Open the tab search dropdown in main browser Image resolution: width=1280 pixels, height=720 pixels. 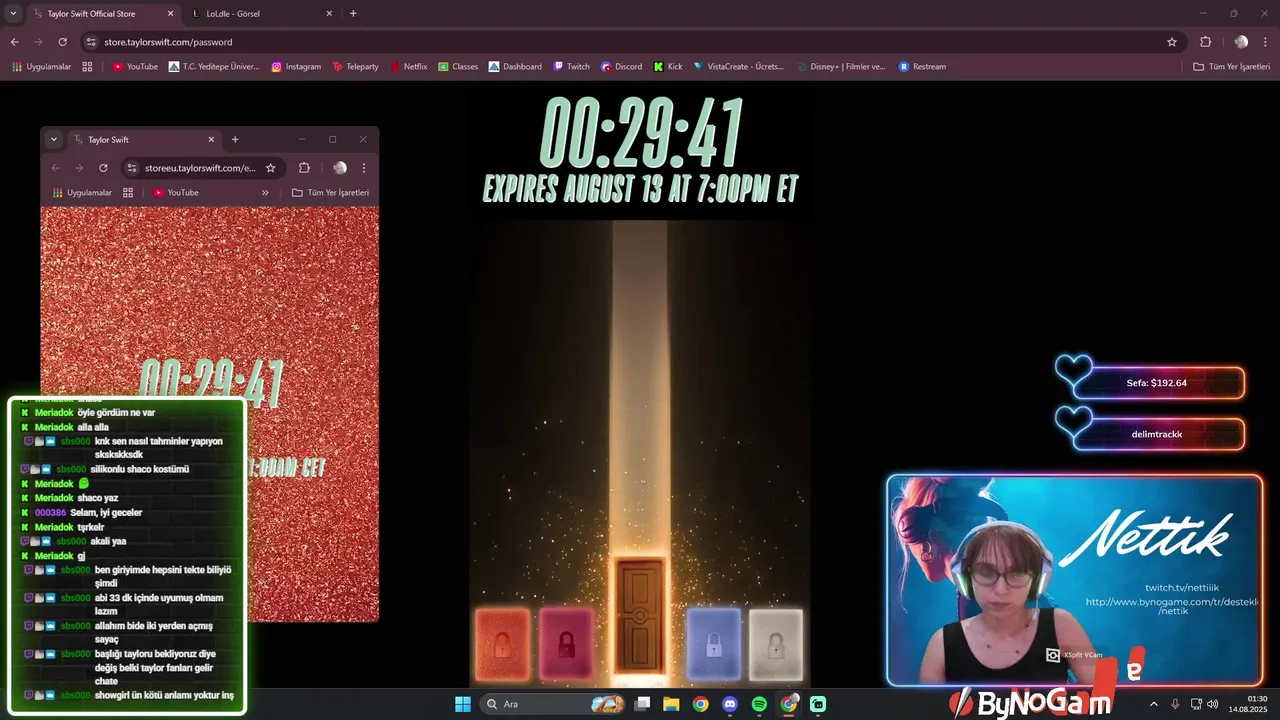pos(13,14)
